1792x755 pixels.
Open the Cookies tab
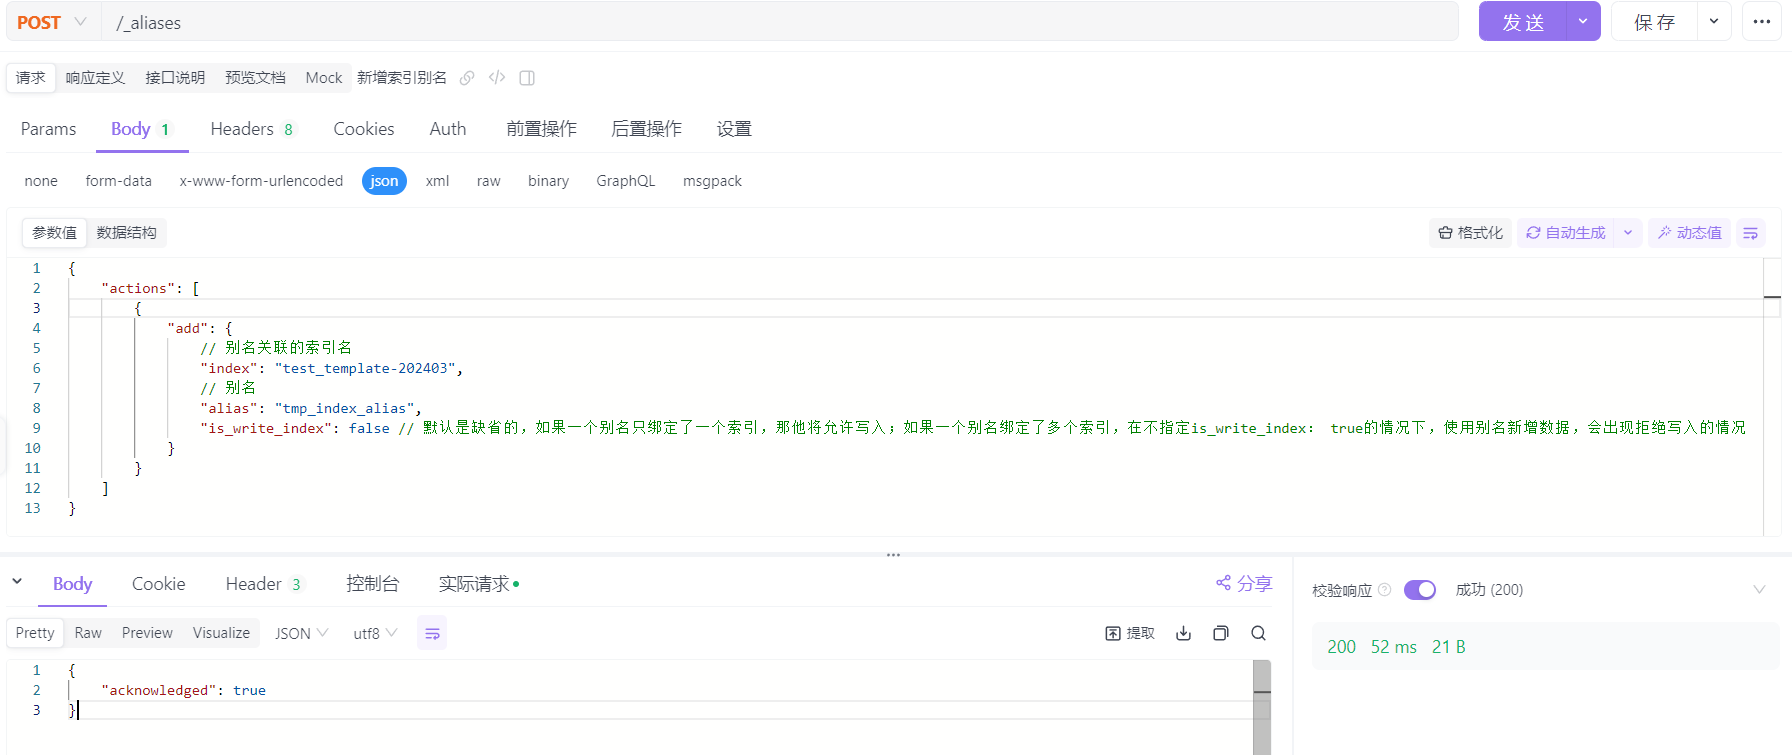[364, 129]
